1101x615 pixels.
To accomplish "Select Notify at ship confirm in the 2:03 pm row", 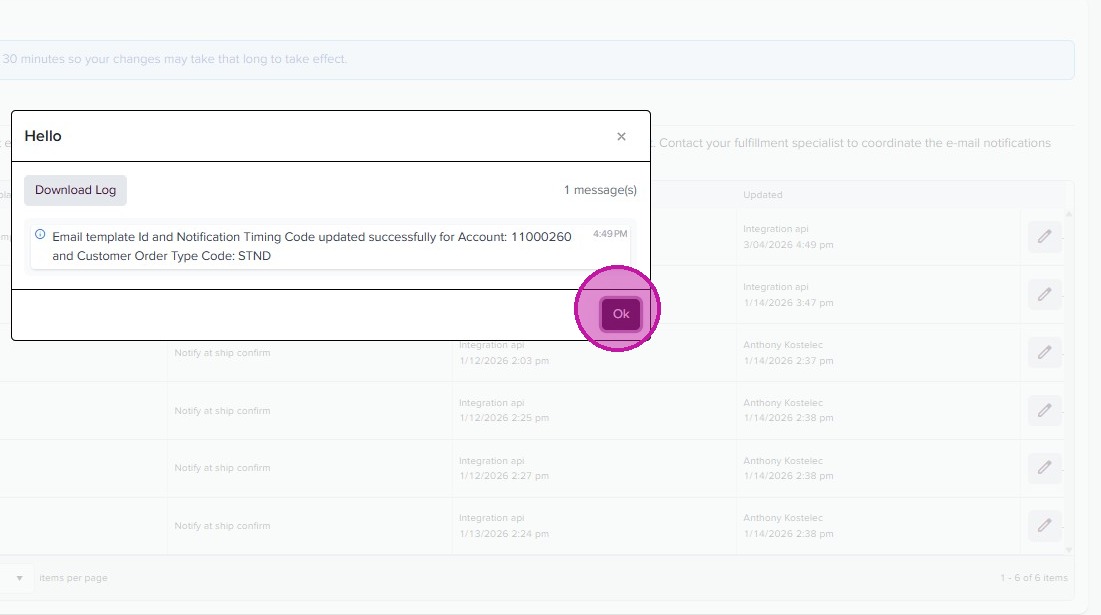I will [x=222, y=353].
